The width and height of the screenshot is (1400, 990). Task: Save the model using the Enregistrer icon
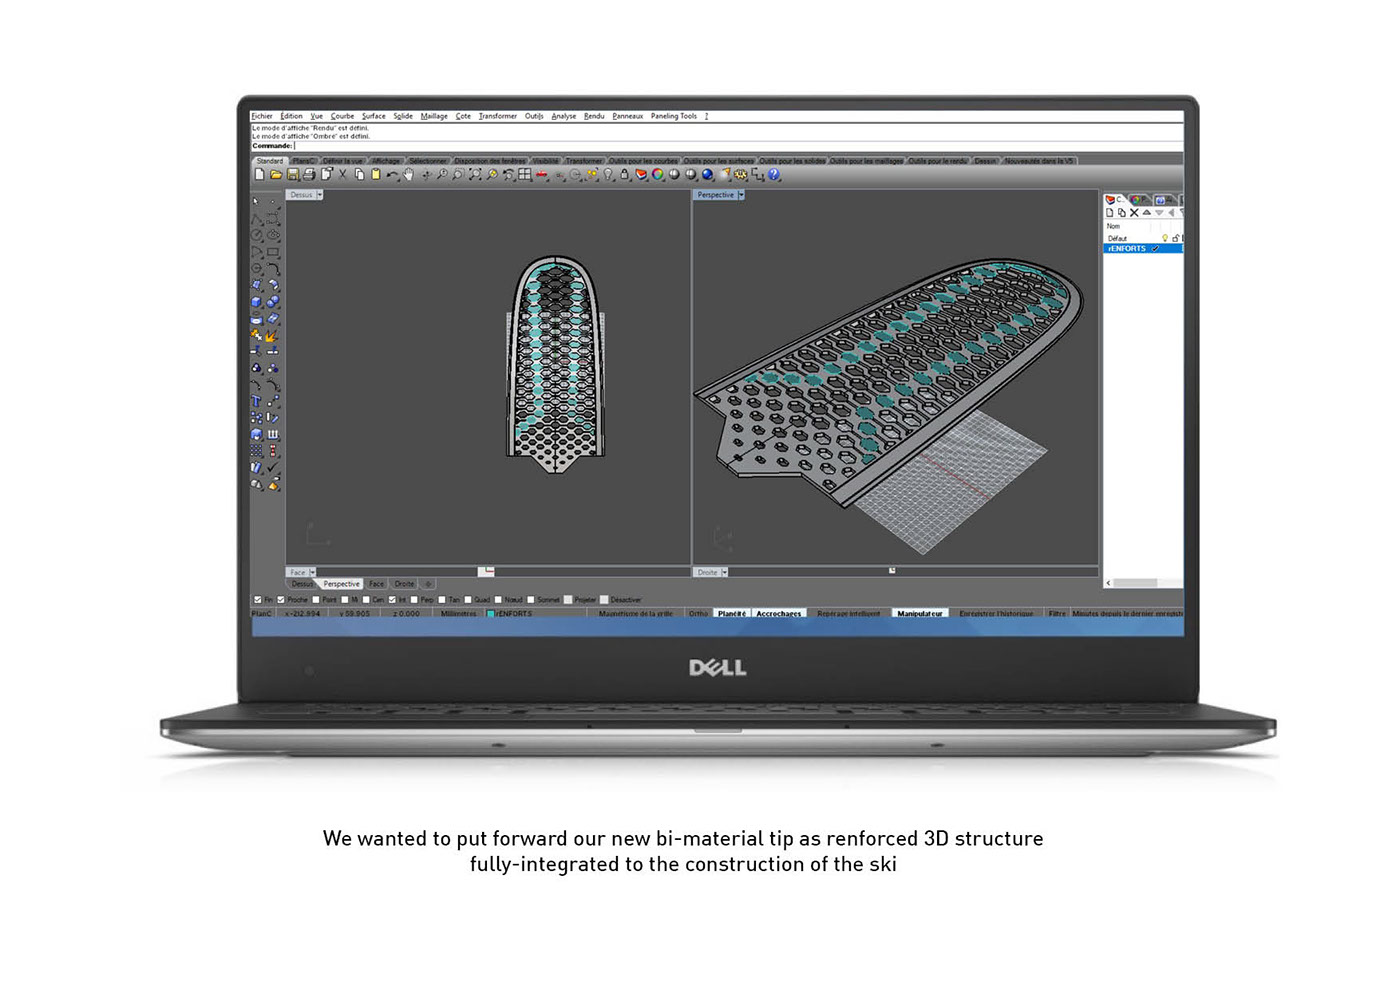[x=292, y=174]
